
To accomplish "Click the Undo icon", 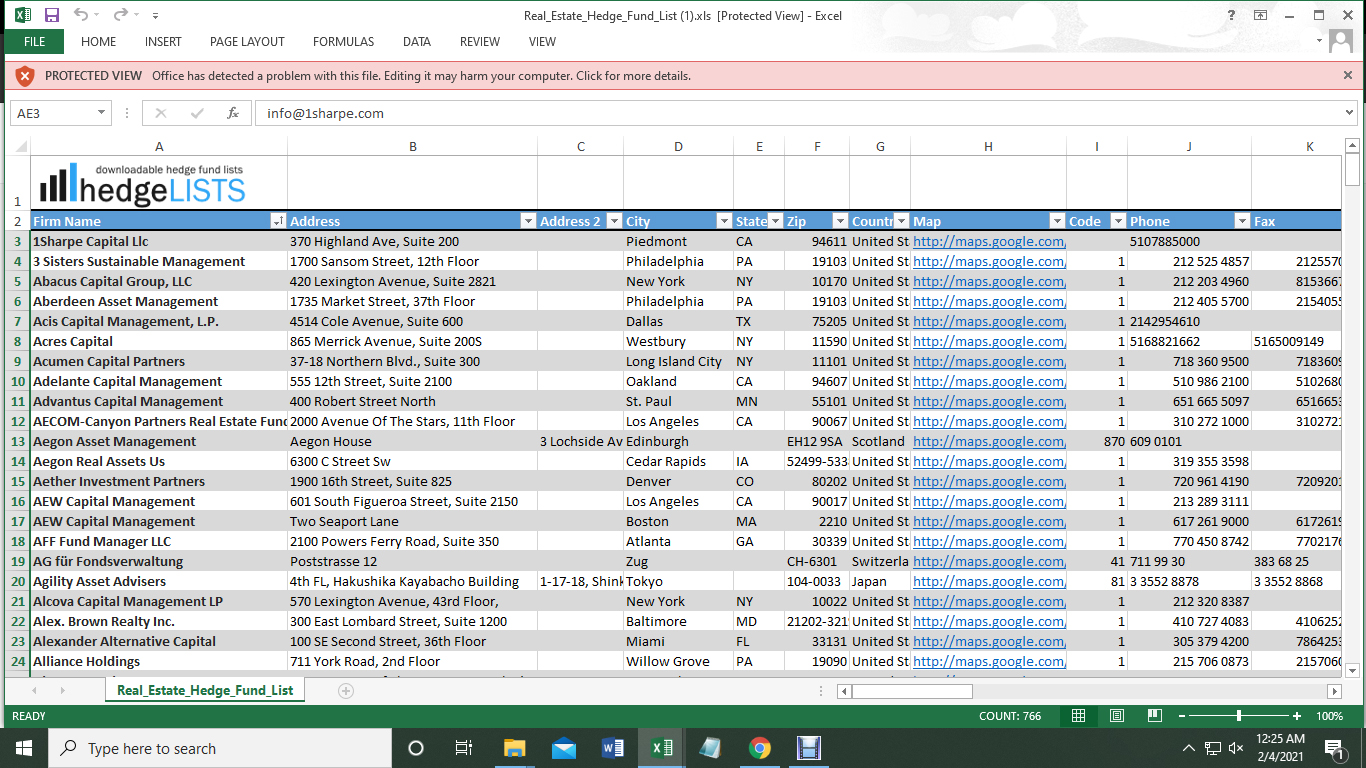I will (84, 13).
